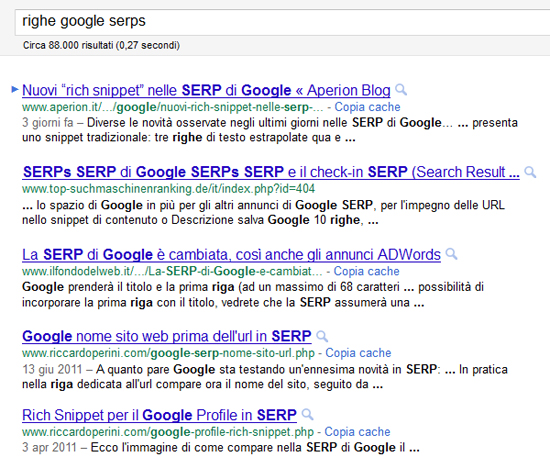Click preview magnifier next to Aperion Blog result
Viewport: 550px width, 457px height.
(x=401, y=90)
